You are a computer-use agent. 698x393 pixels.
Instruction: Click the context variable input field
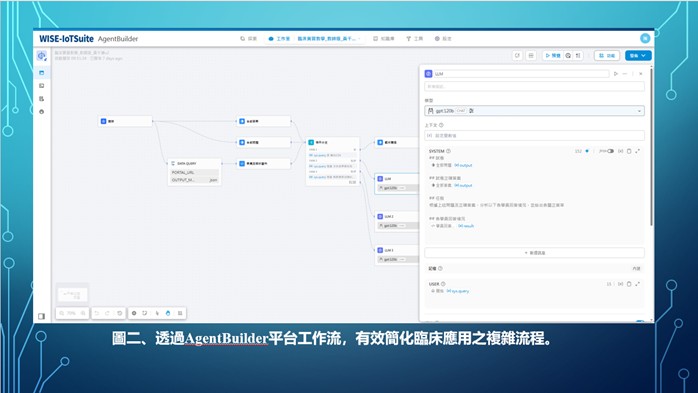tap(534, 135)
